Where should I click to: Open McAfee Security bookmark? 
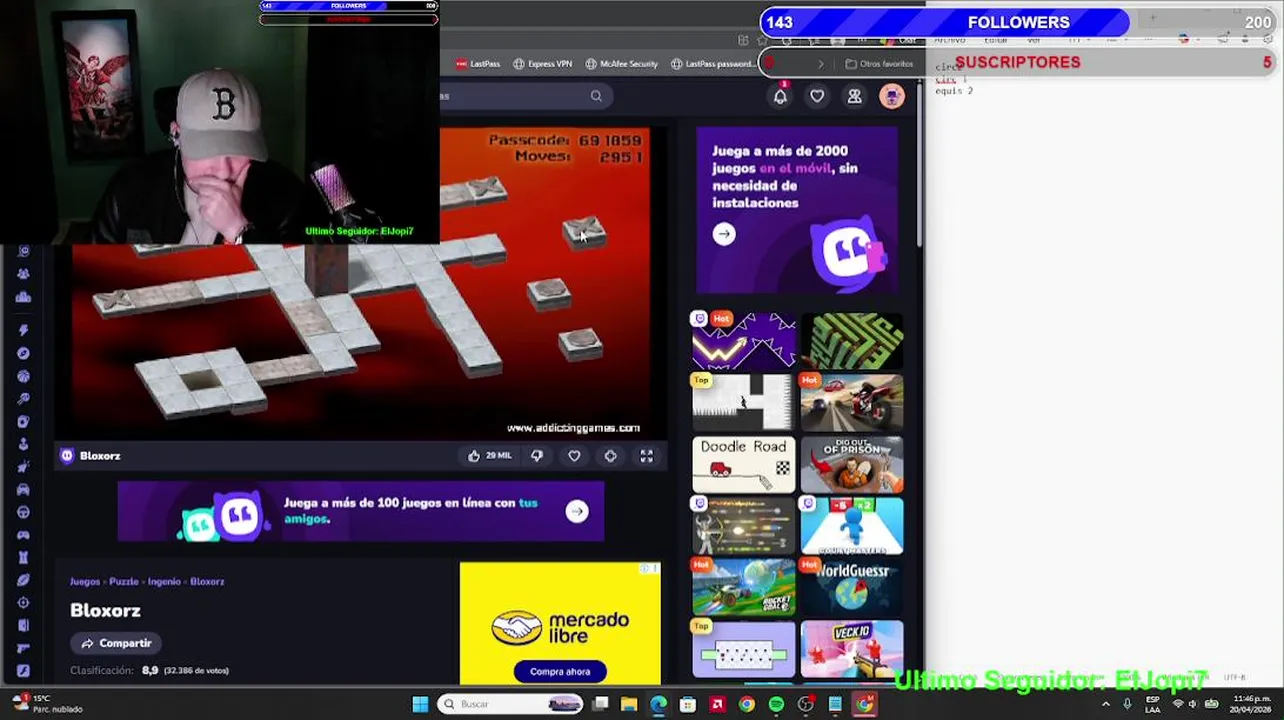(x=621, y=64)
